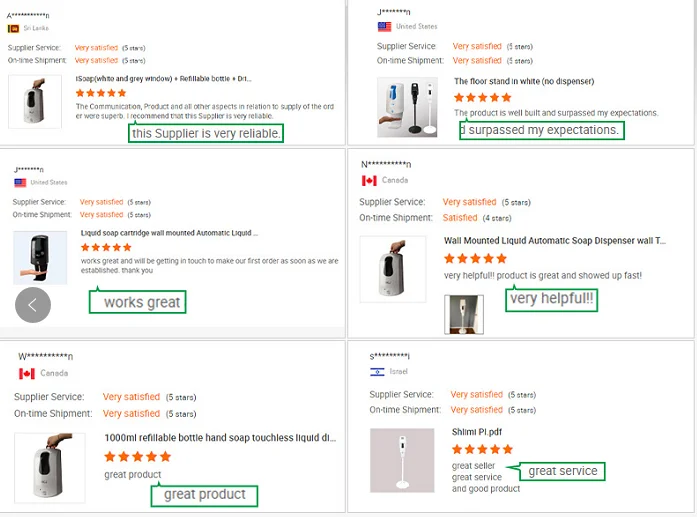
Task: Open Liquid soap cartridge wall mounted title
Action: point(169,233)
